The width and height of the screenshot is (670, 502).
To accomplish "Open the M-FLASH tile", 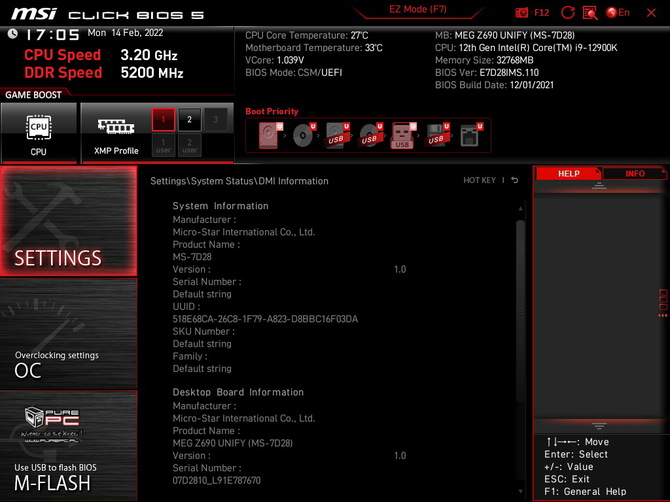I will pos(68,446).
